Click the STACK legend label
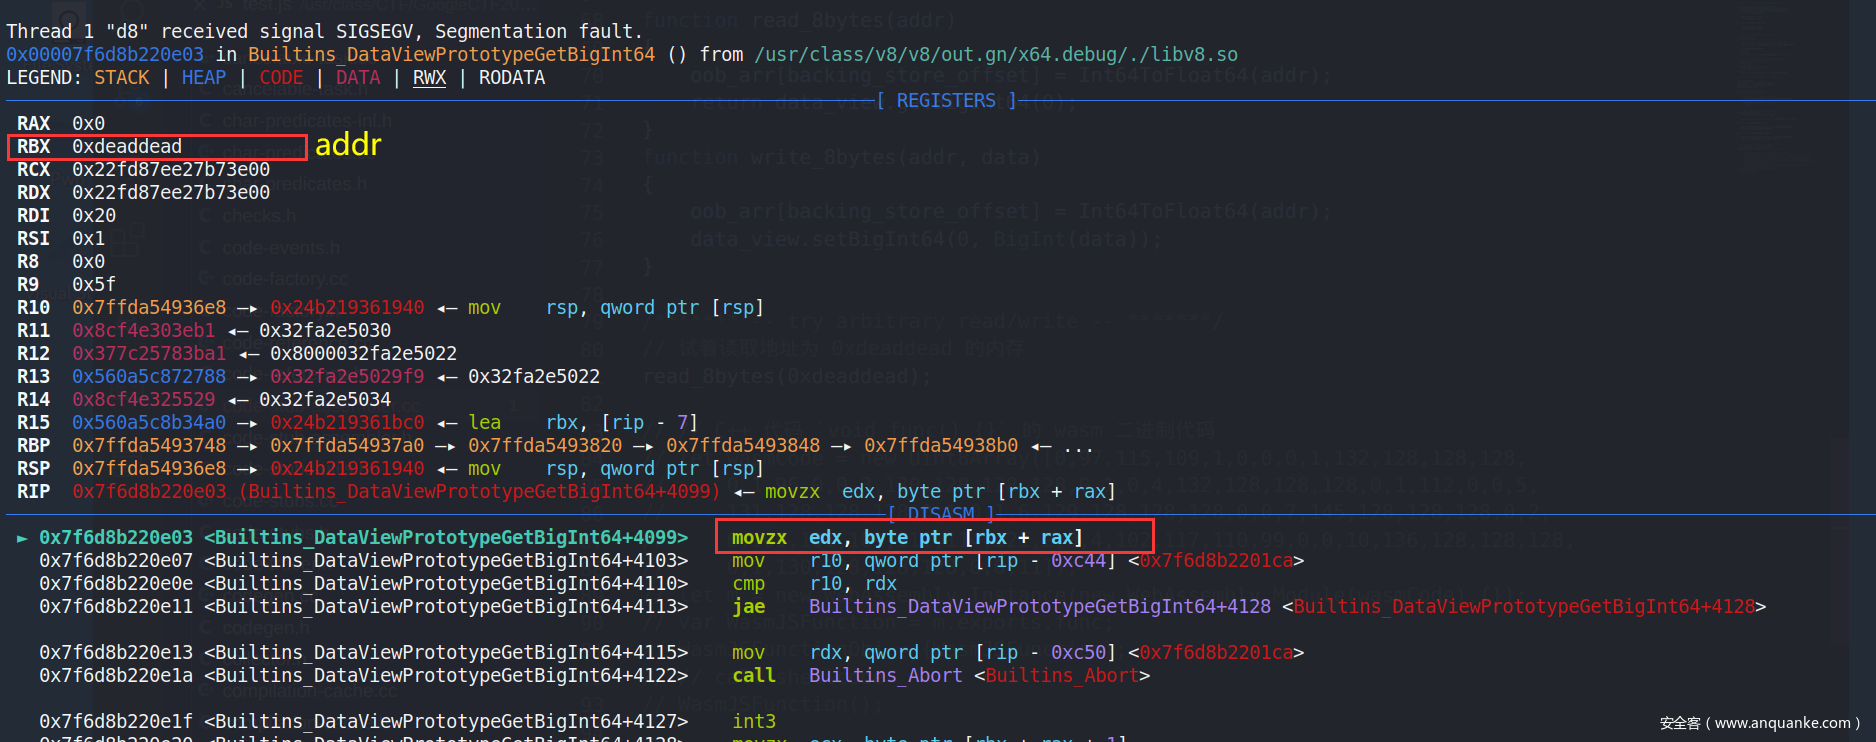1876x742 pixels. (122, 78)
